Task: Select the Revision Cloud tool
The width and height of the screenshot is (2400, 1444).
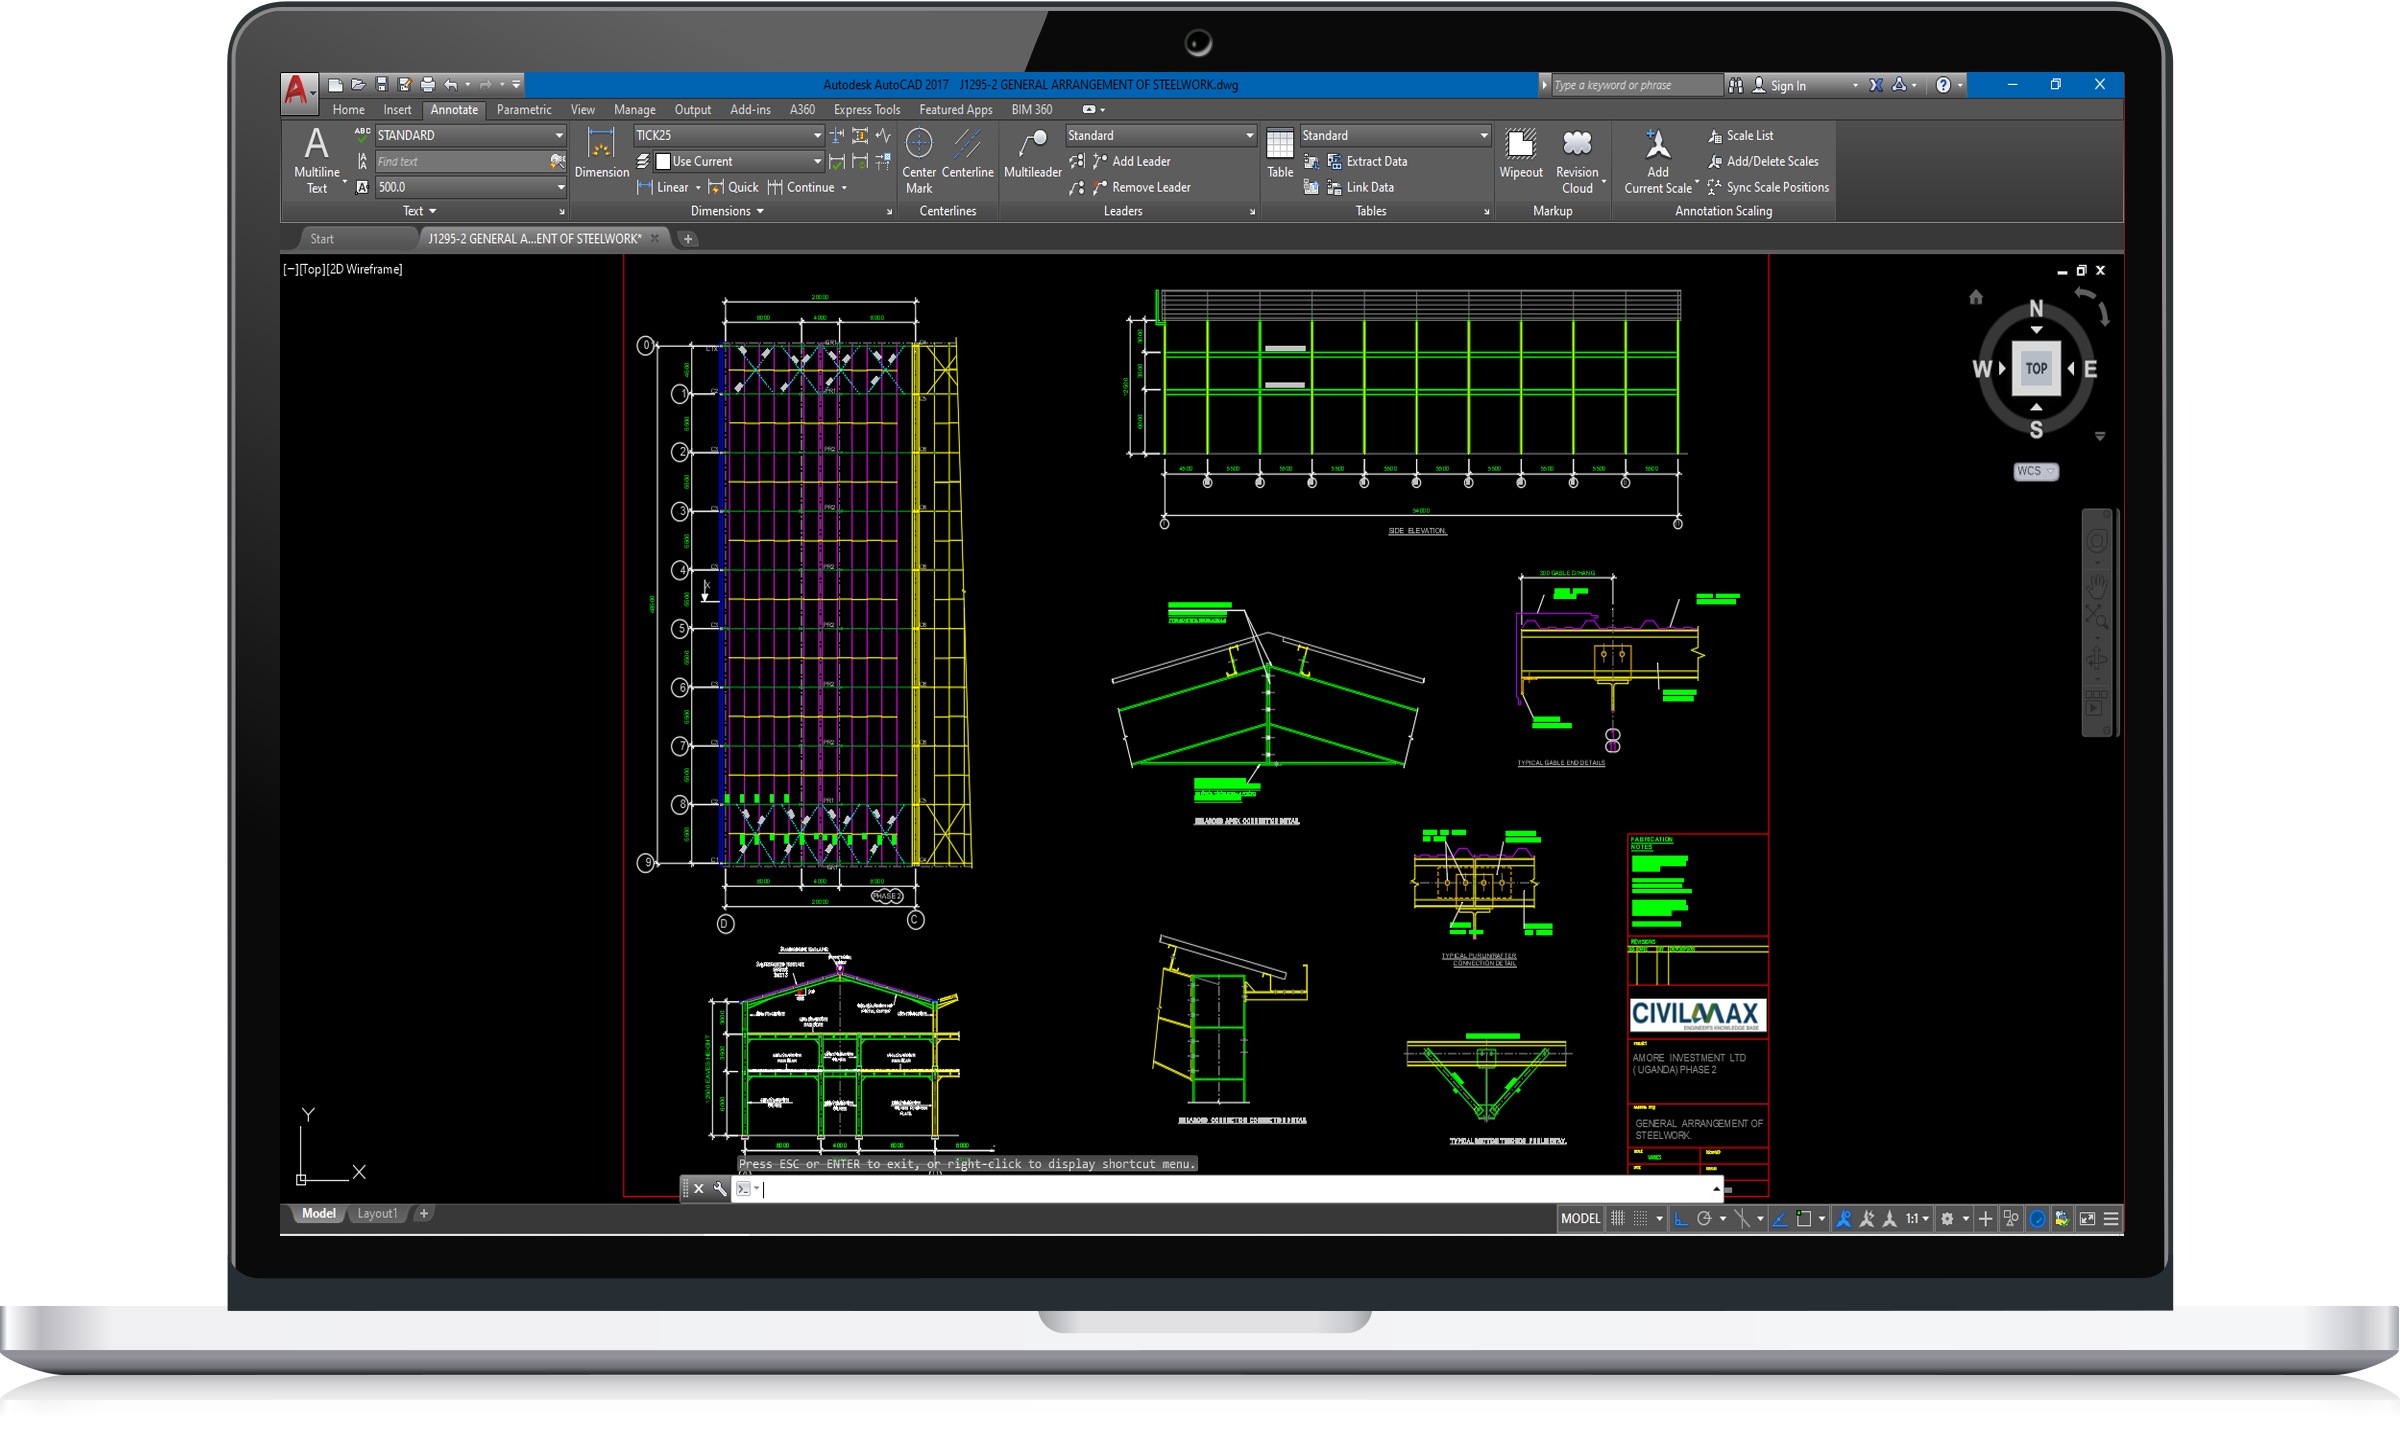Action: click(1577, 160)
